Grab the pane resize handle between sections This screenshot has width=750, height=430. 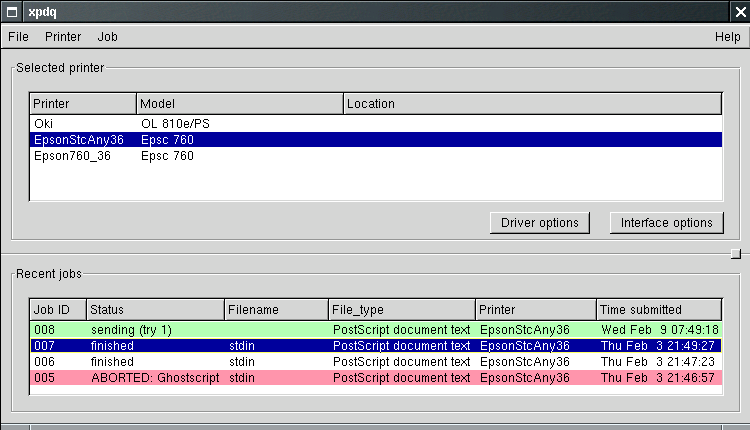tap(736, 253)
